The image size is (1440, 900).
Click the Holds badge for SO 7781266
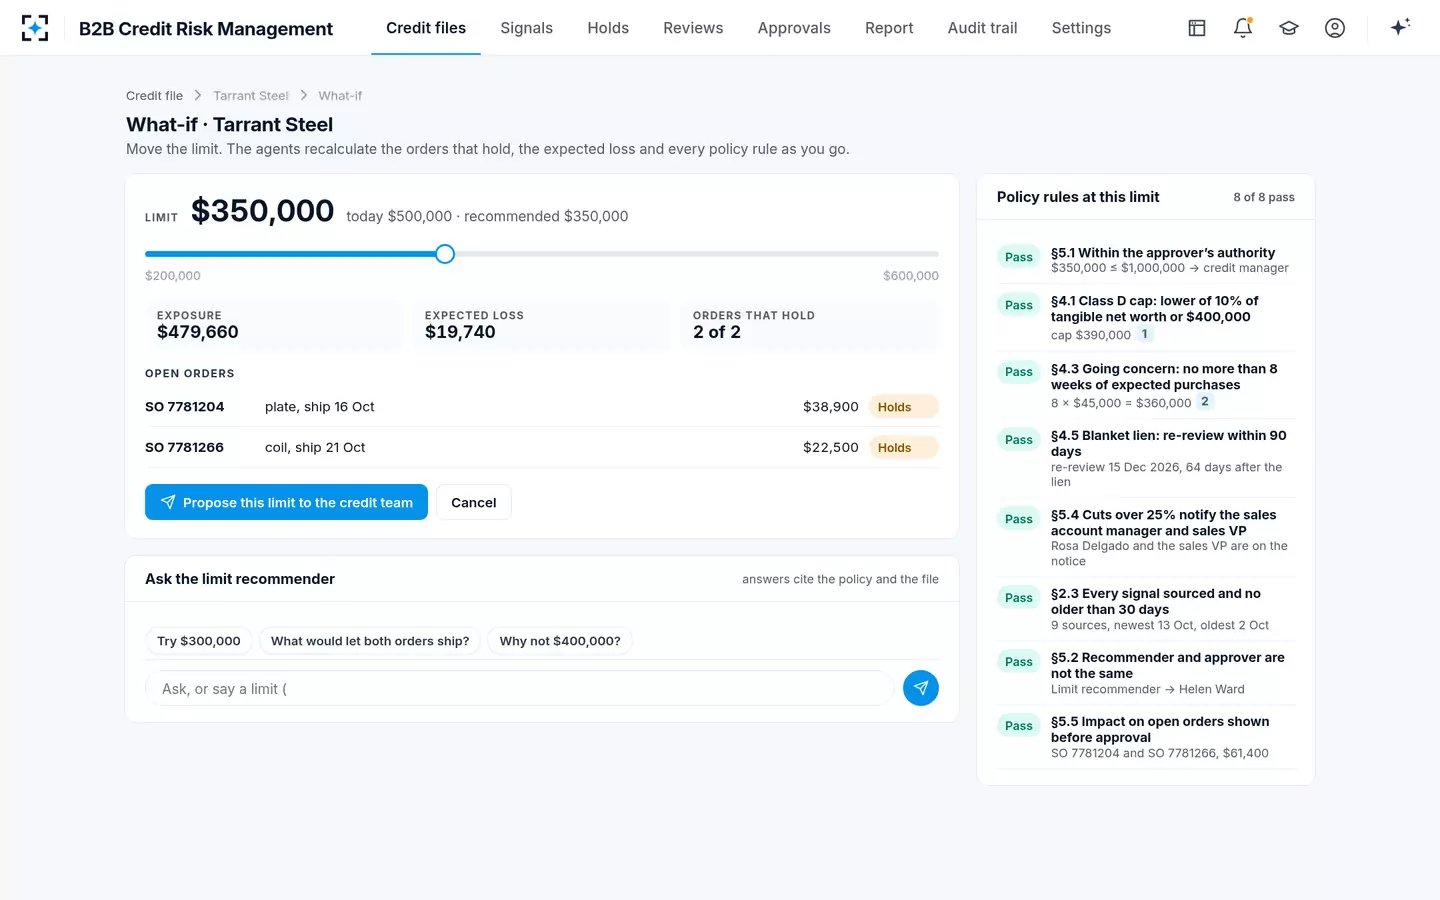(903, 447)
